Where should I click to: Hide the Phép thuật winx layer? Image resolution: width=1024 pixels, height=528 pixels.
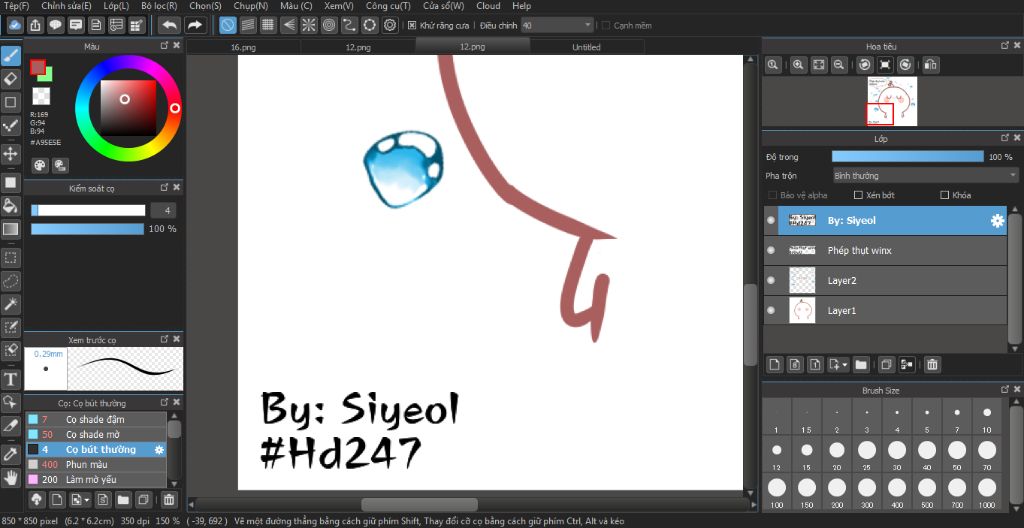[x=771, y=250]
